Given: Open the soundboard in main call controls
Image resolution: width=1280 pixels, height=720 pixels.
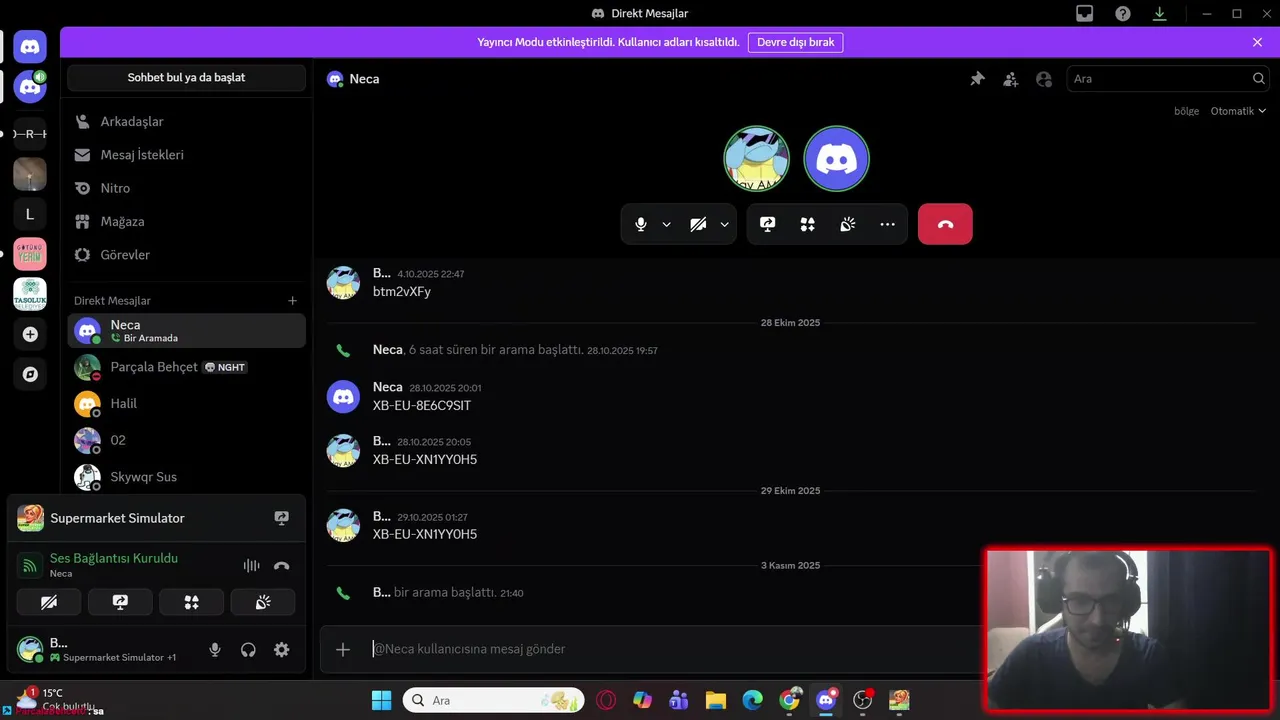Looking at the screenshot, I should point(847,225).
